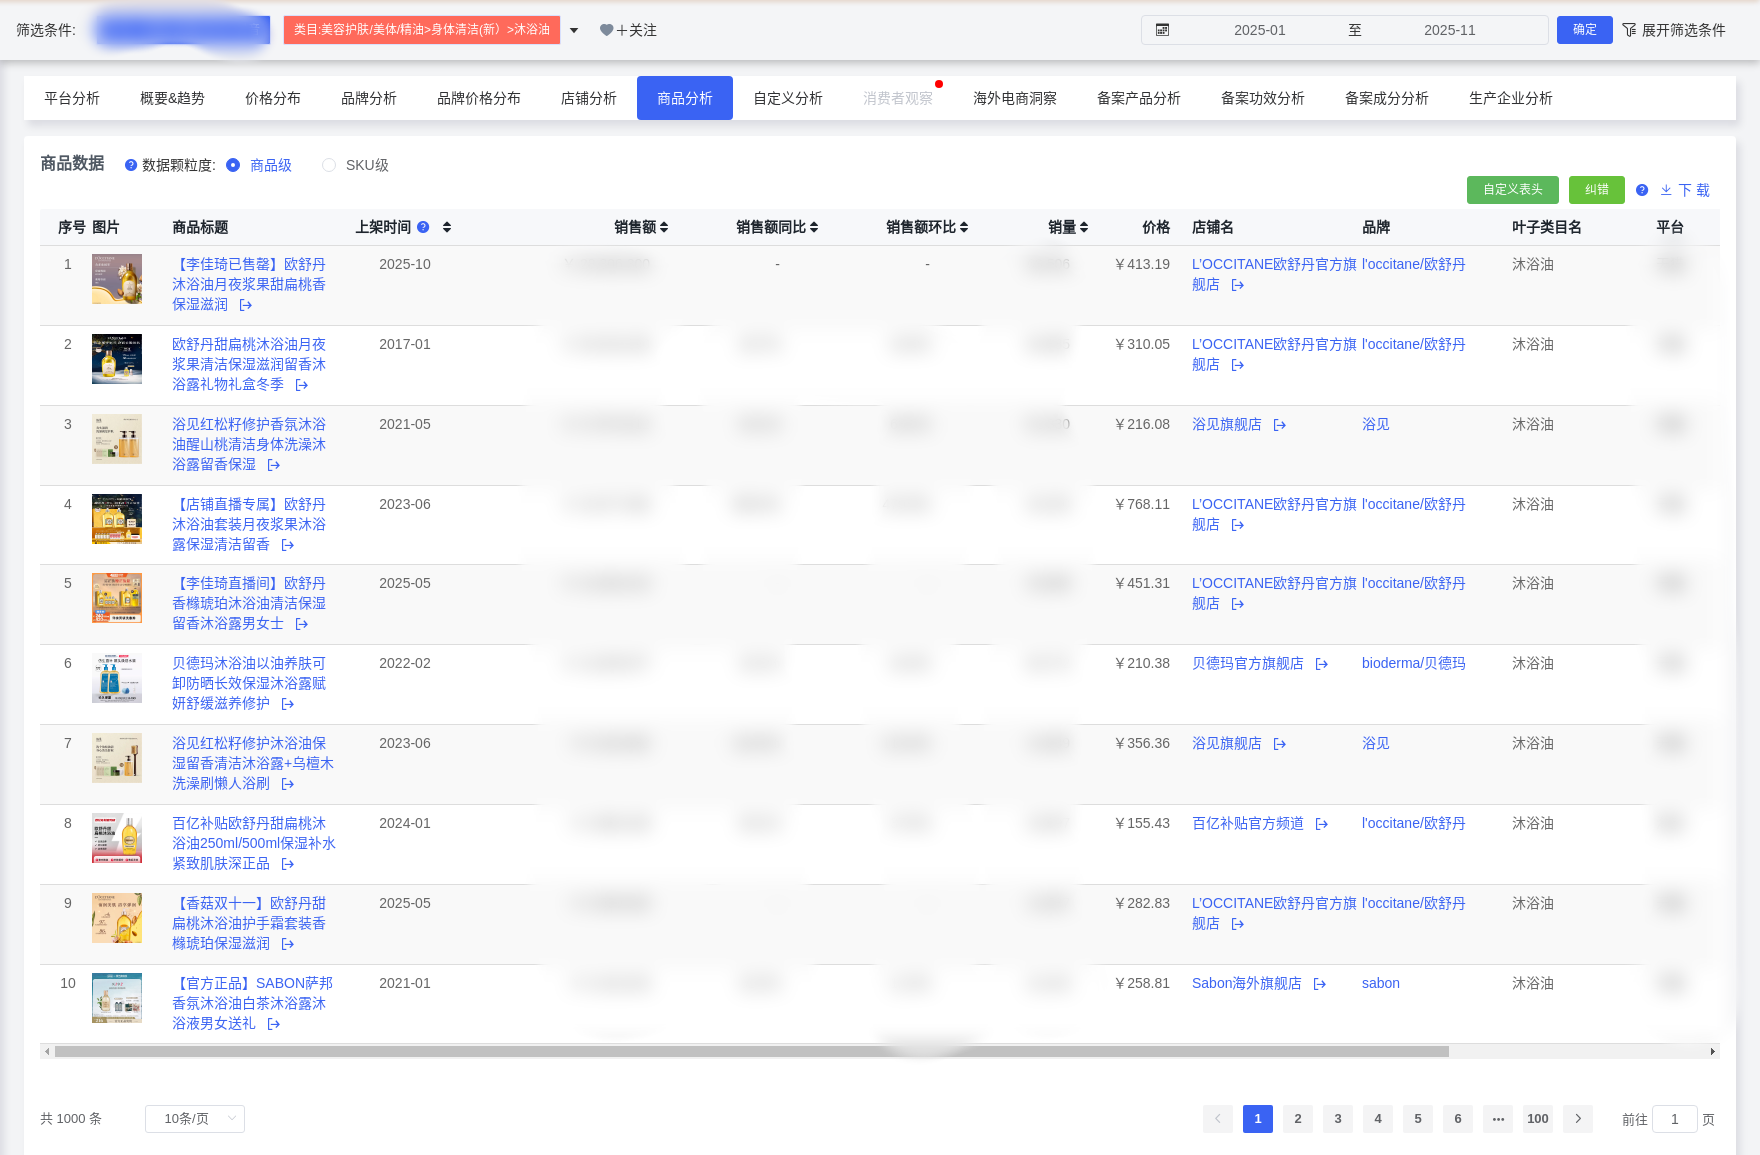The image size is (1760, 1155).
Task: Click the help icon next to 数据颗粒度
Action: pyautogui.click(x=131, y=165)
